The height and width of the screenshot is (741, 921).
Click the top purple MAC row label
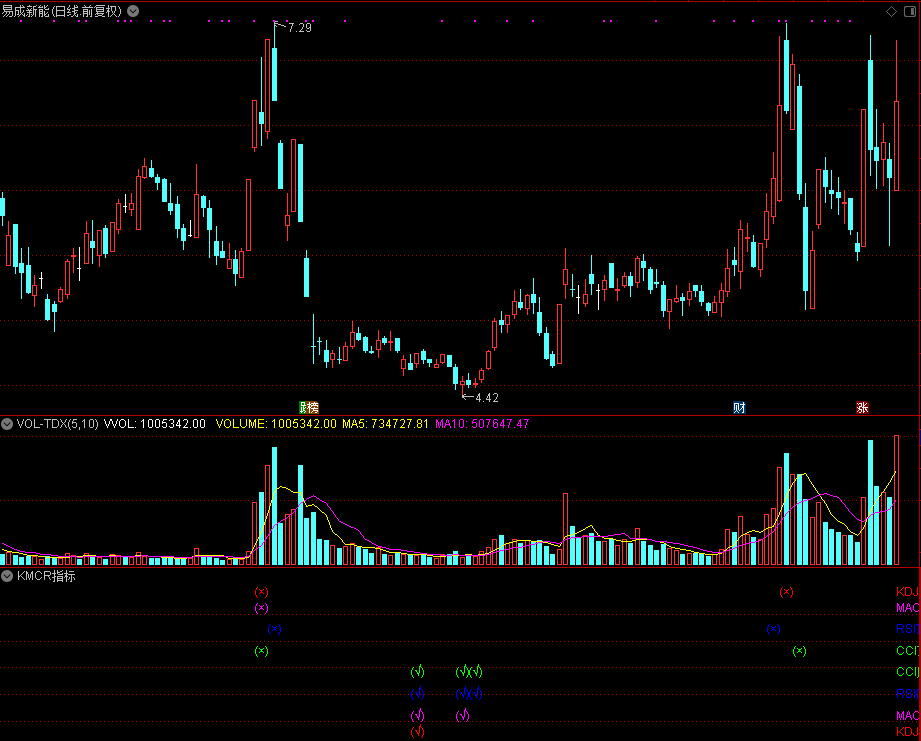(x=907, y=608)
